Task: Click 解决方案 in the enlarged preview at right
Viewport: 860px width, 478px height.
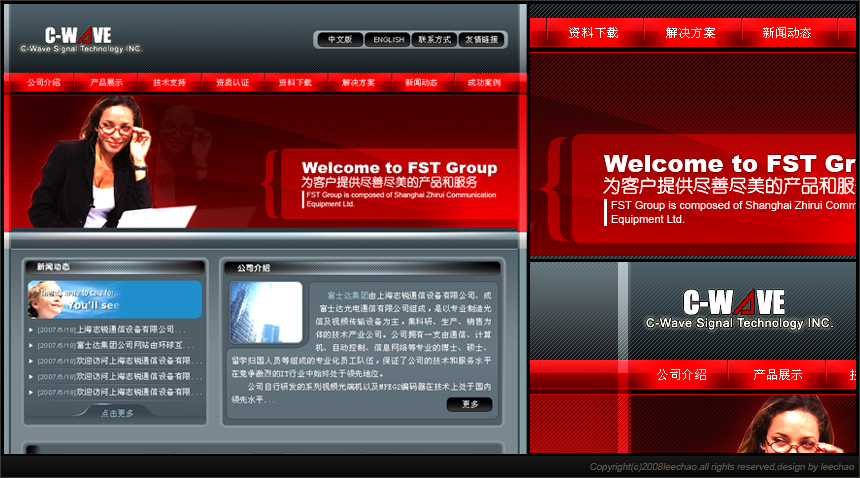Action: (691, 33)
